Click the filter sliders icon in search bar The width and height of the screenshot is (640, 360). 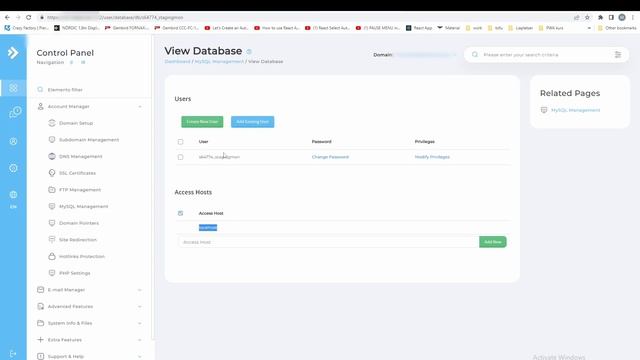click(618, 55)
